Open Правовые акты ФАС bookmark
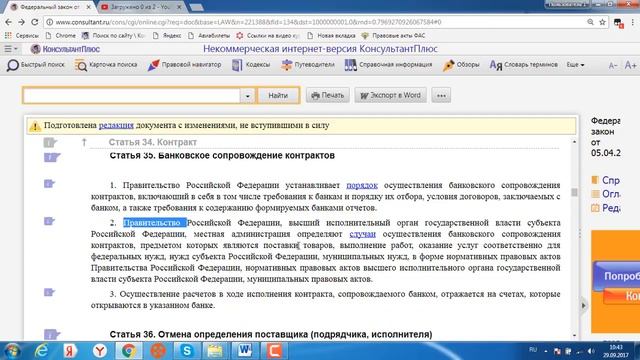The image size is (640, 360). click(393, 36)
